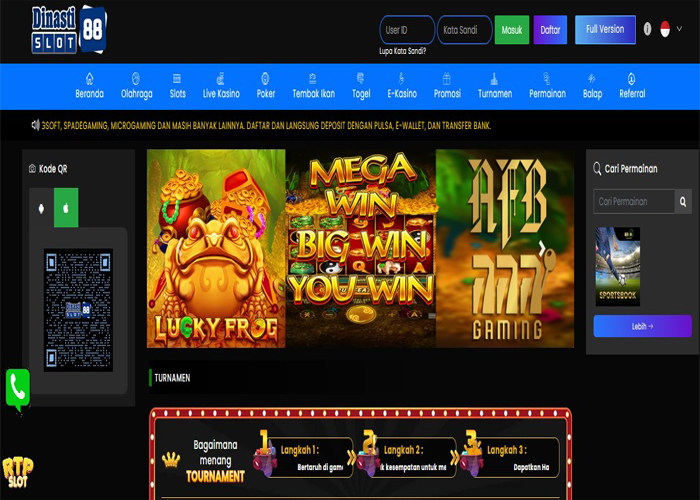The image size is (700, 500).
Task: Select the Indonesian flag language icon
Action: coord(665,29)
